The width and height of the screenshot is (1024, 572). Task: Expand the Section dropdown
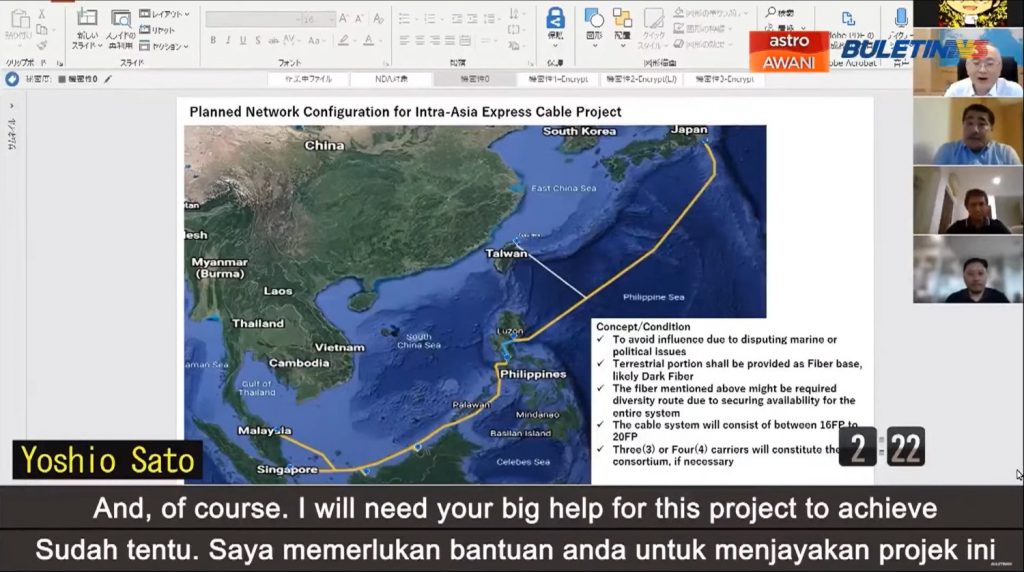coord(165,46)
